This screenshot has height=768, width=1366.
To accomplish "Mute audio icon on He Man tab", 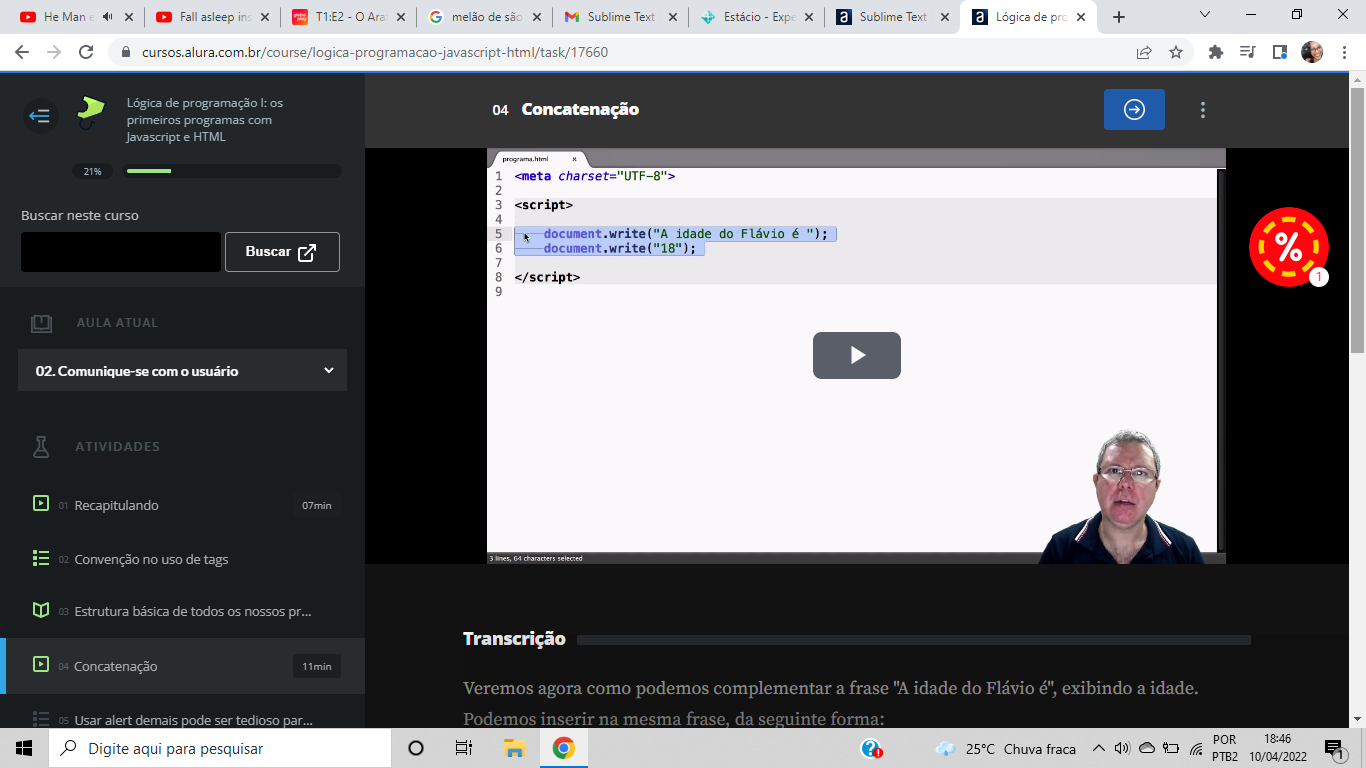I will click(107, 17).
